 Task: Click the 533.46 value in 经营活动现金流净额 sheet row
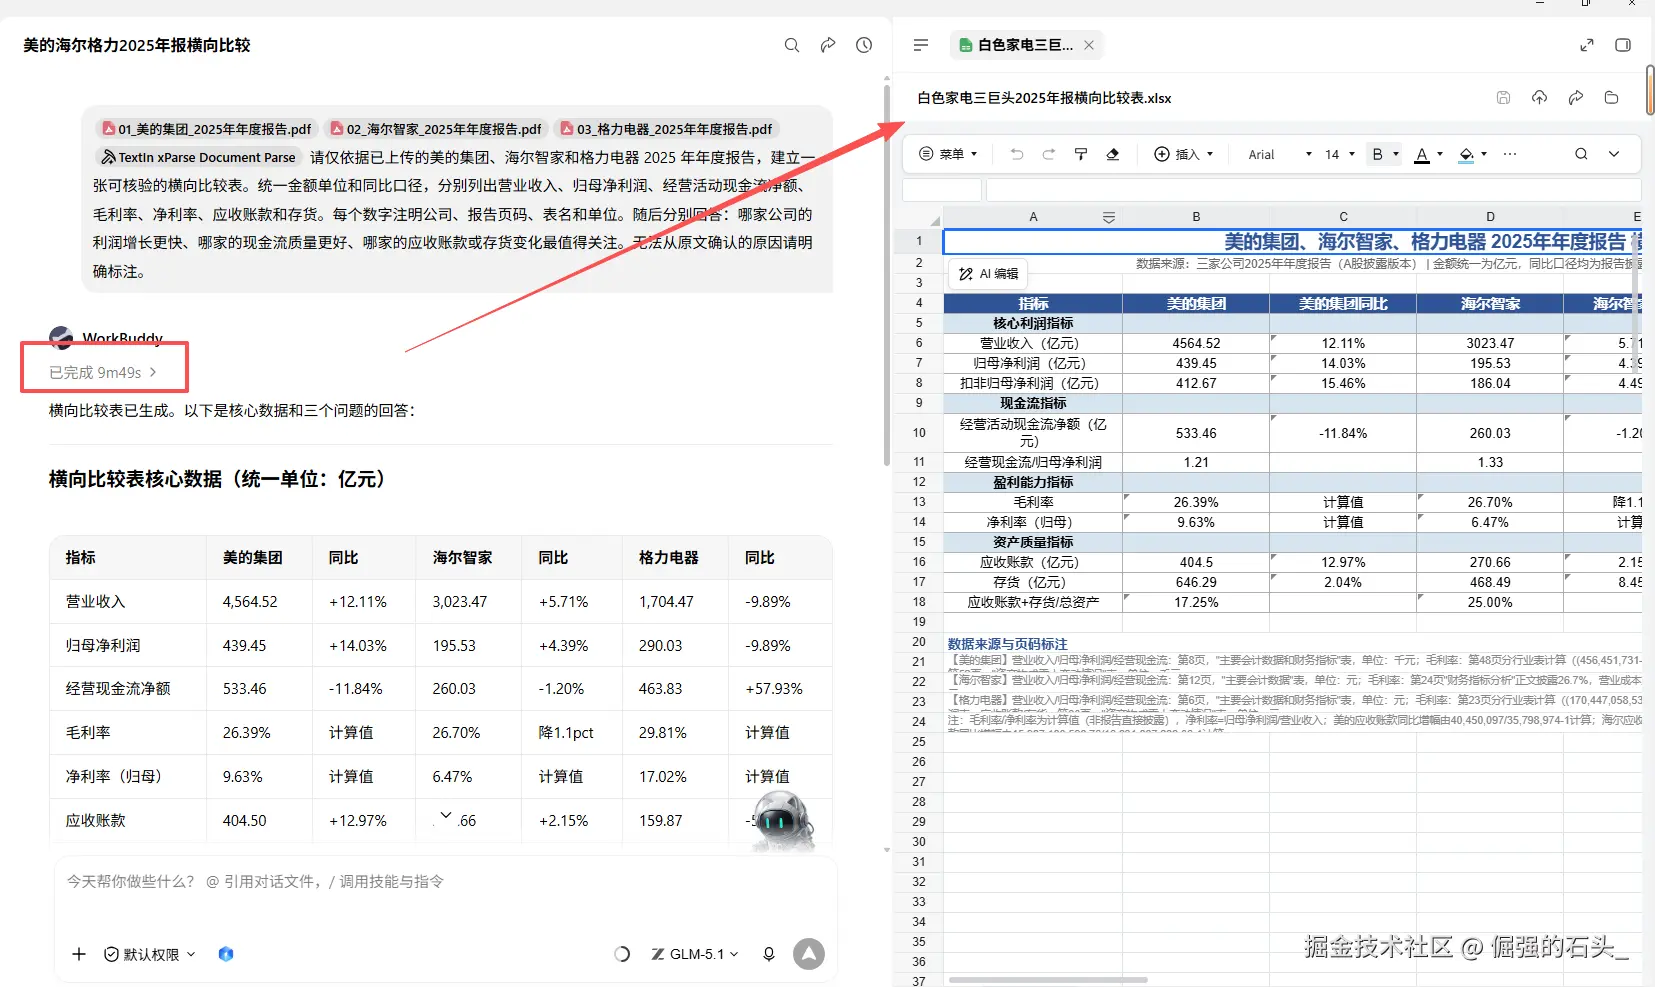pos(1196,433)
